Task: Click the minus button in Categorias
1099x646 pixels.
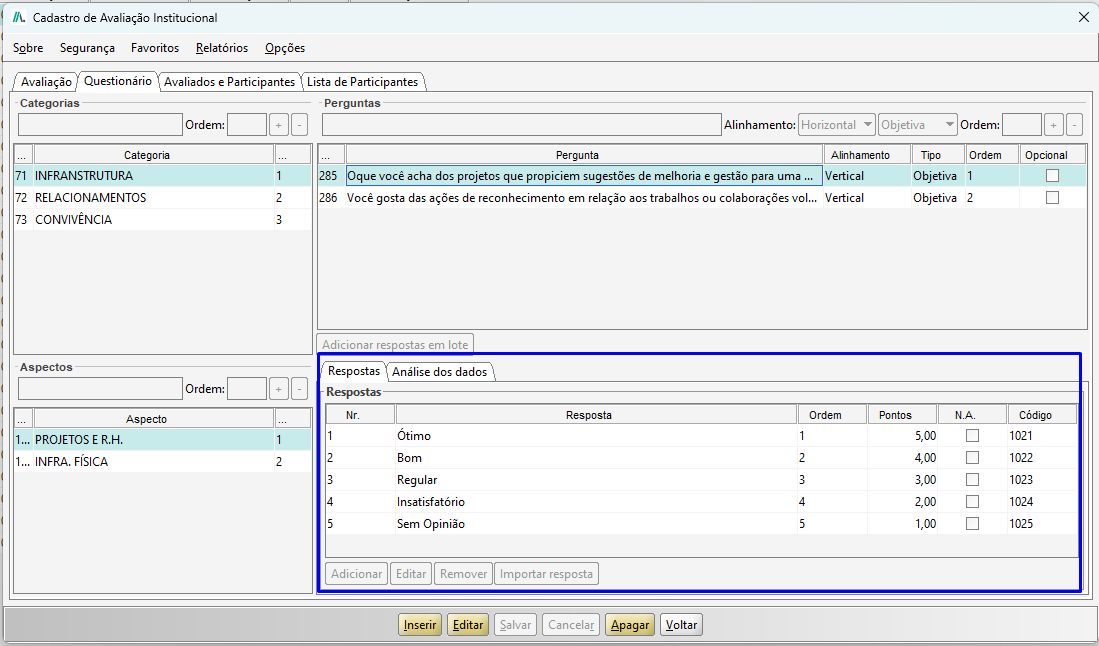Action: click(x=299, y=125)
